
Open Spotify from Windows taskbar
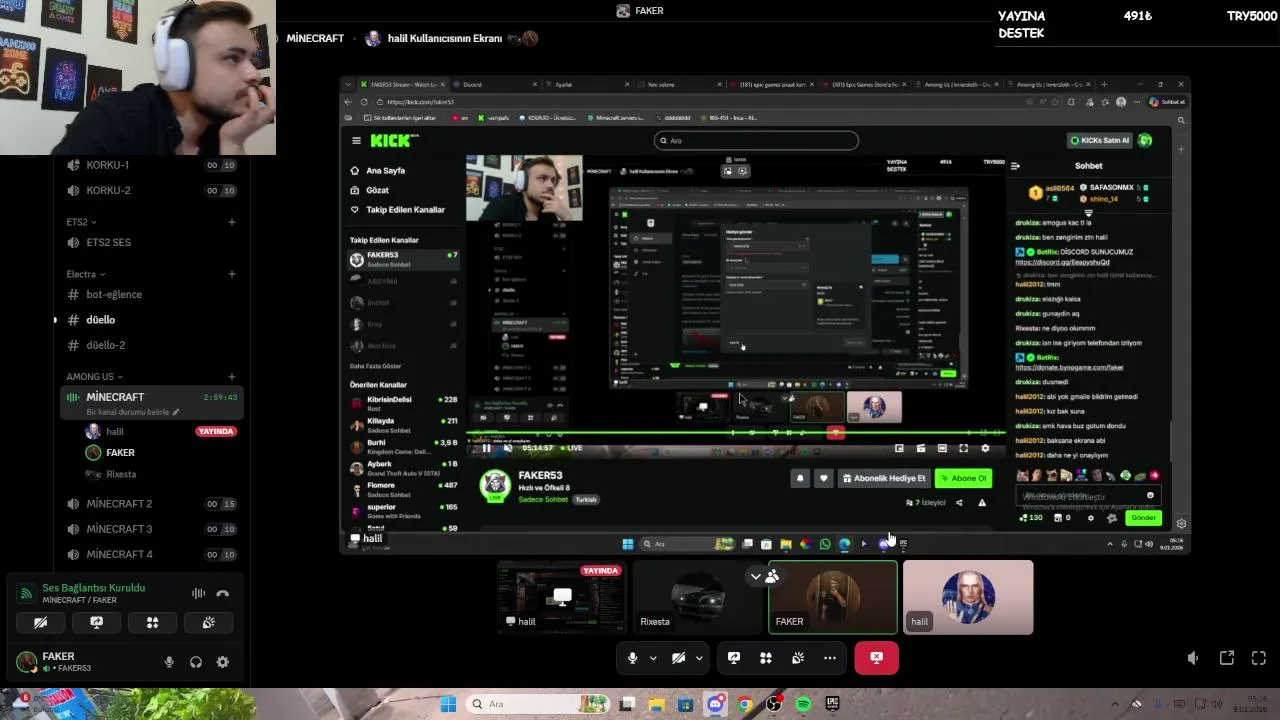[x=803, y=704]
